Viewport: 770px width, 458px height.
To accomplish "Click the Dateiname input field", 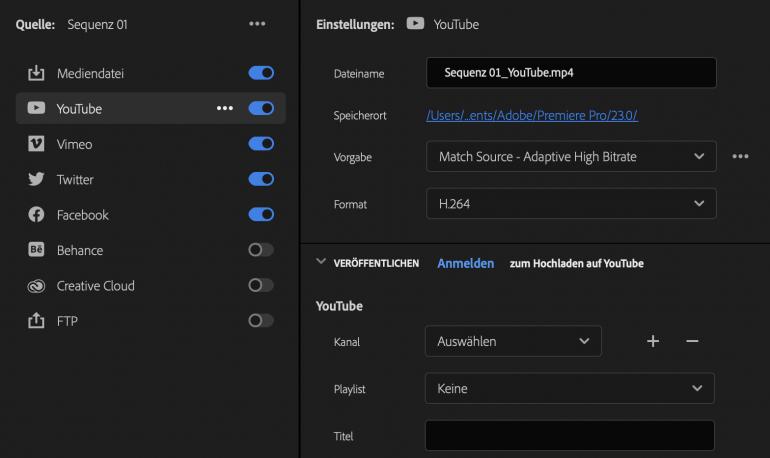I will point(571,73).
